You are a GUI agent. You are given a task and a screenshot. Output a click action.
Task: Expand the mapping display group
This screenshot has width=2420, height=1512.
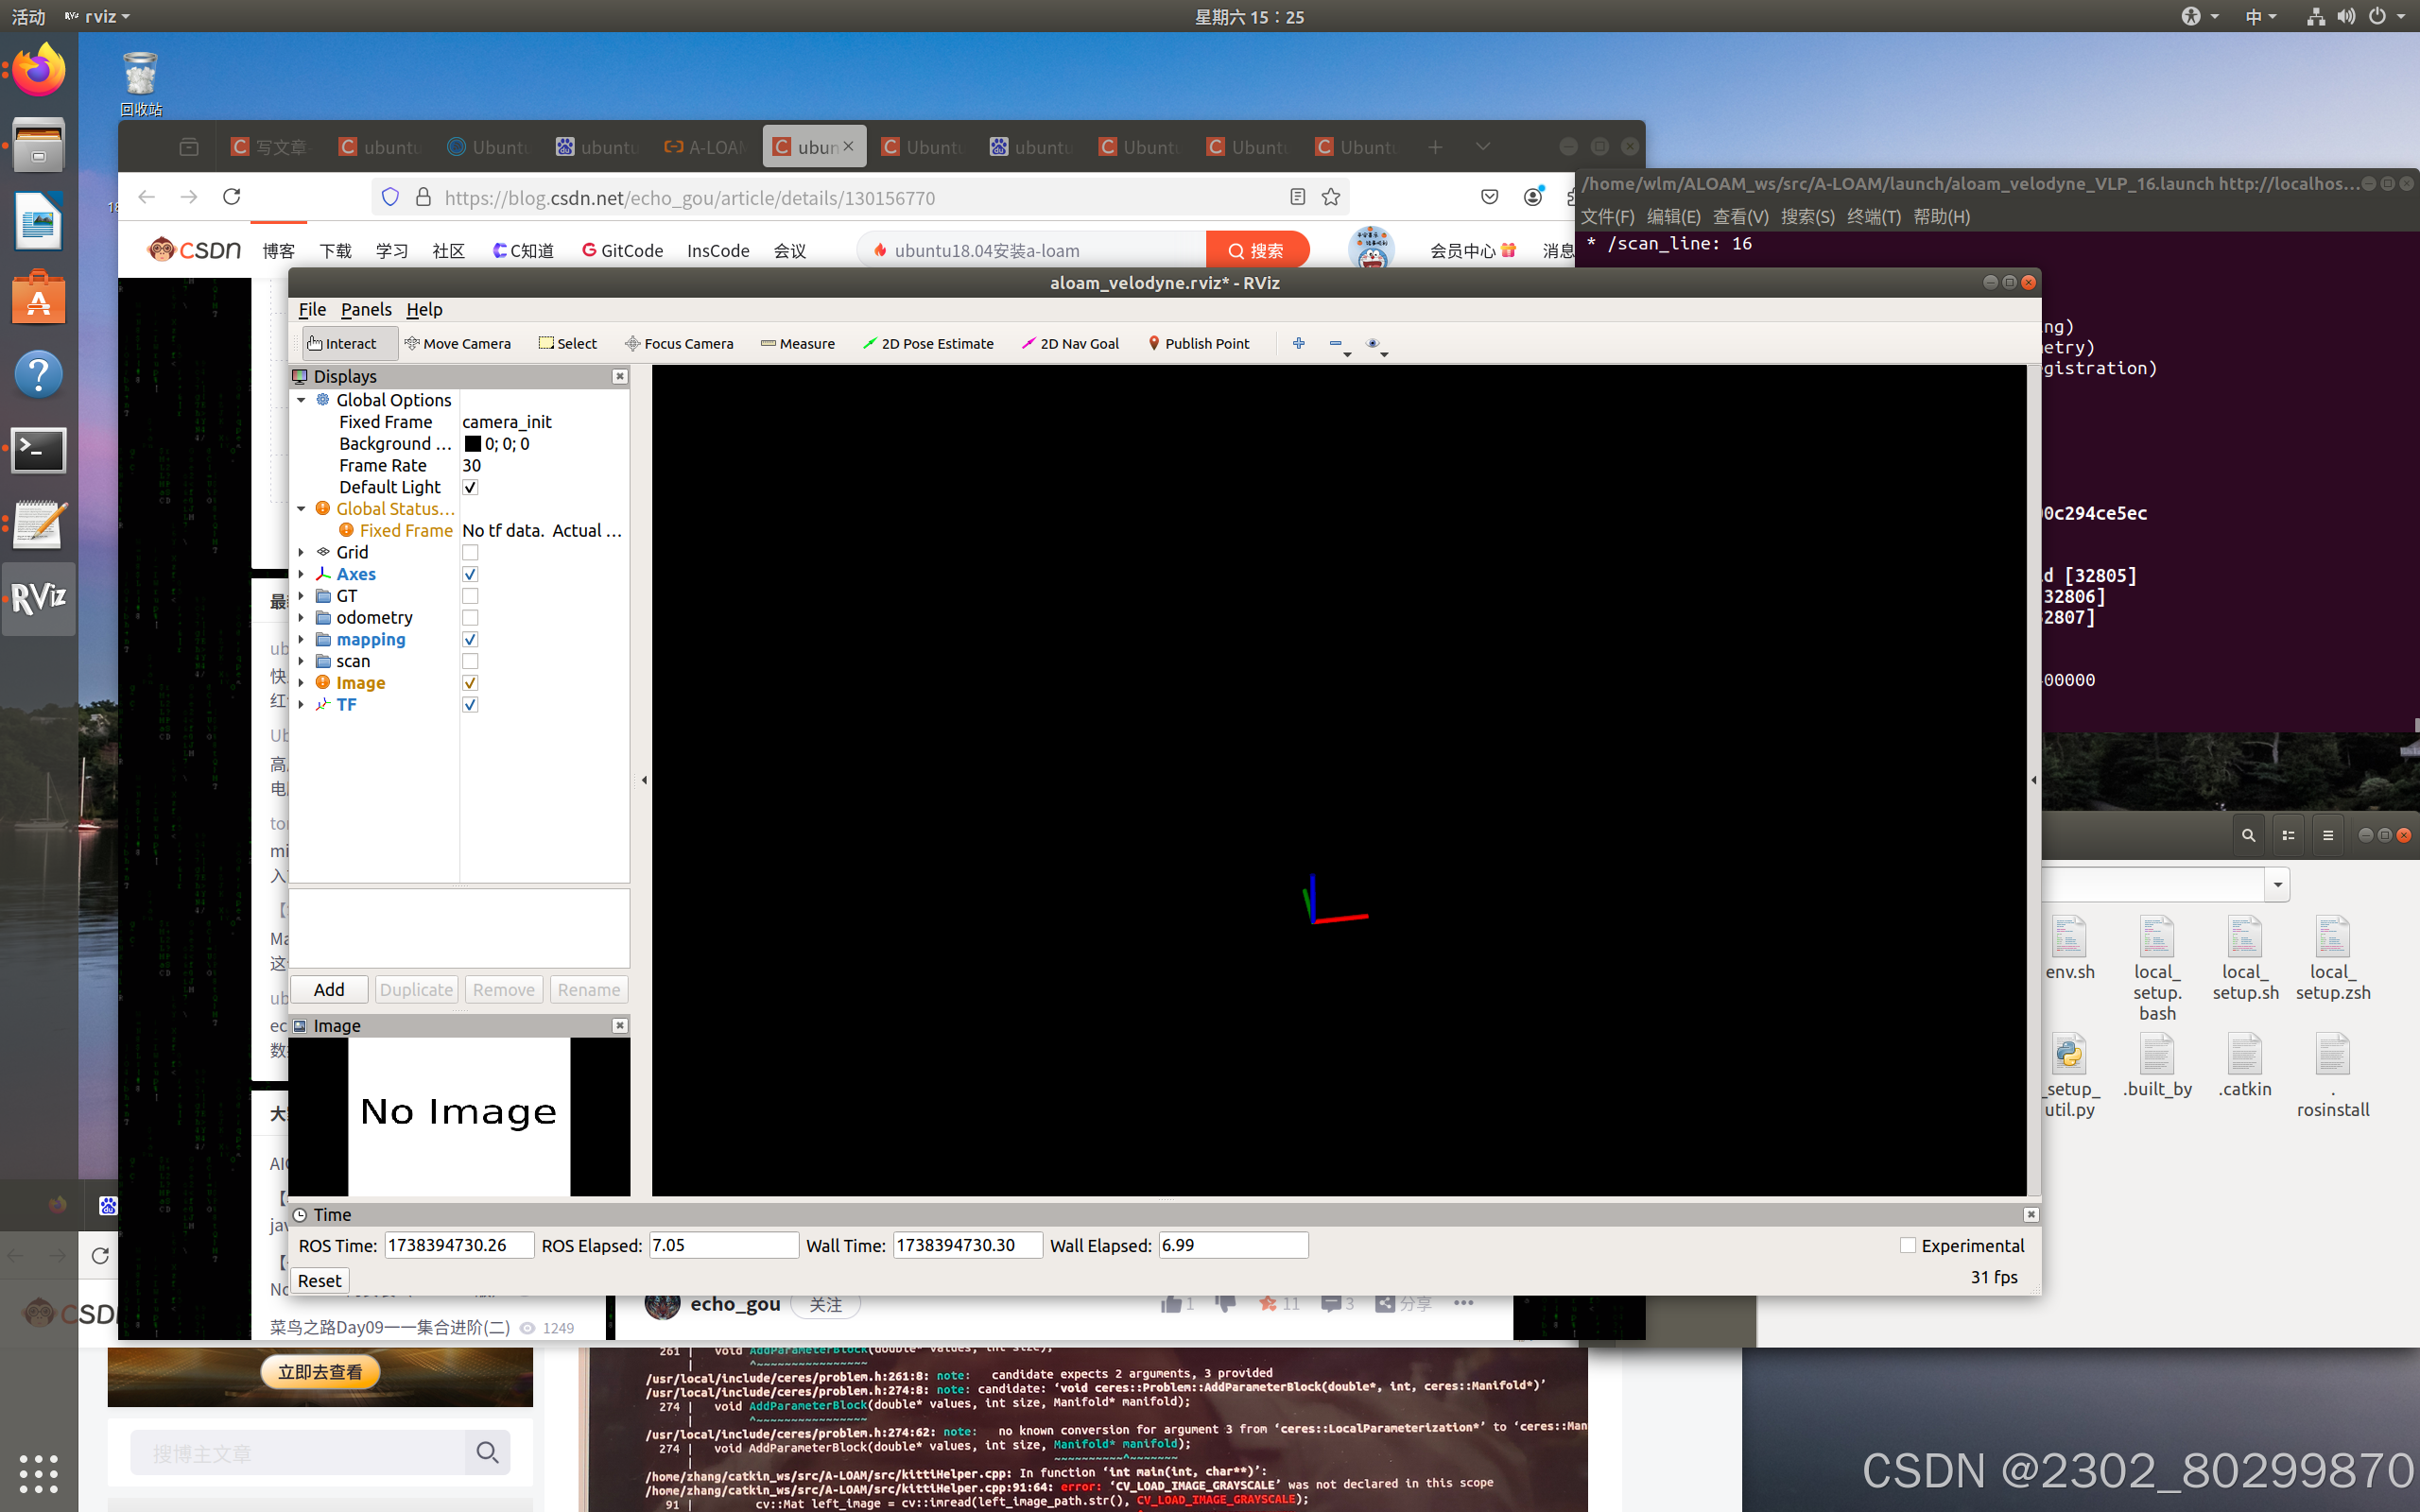click(301, 640)
